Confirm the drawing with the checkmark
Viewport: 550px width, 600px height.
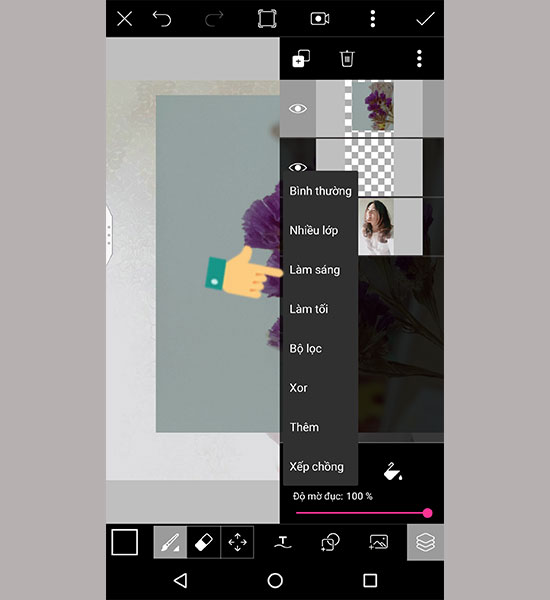(425, 18)
